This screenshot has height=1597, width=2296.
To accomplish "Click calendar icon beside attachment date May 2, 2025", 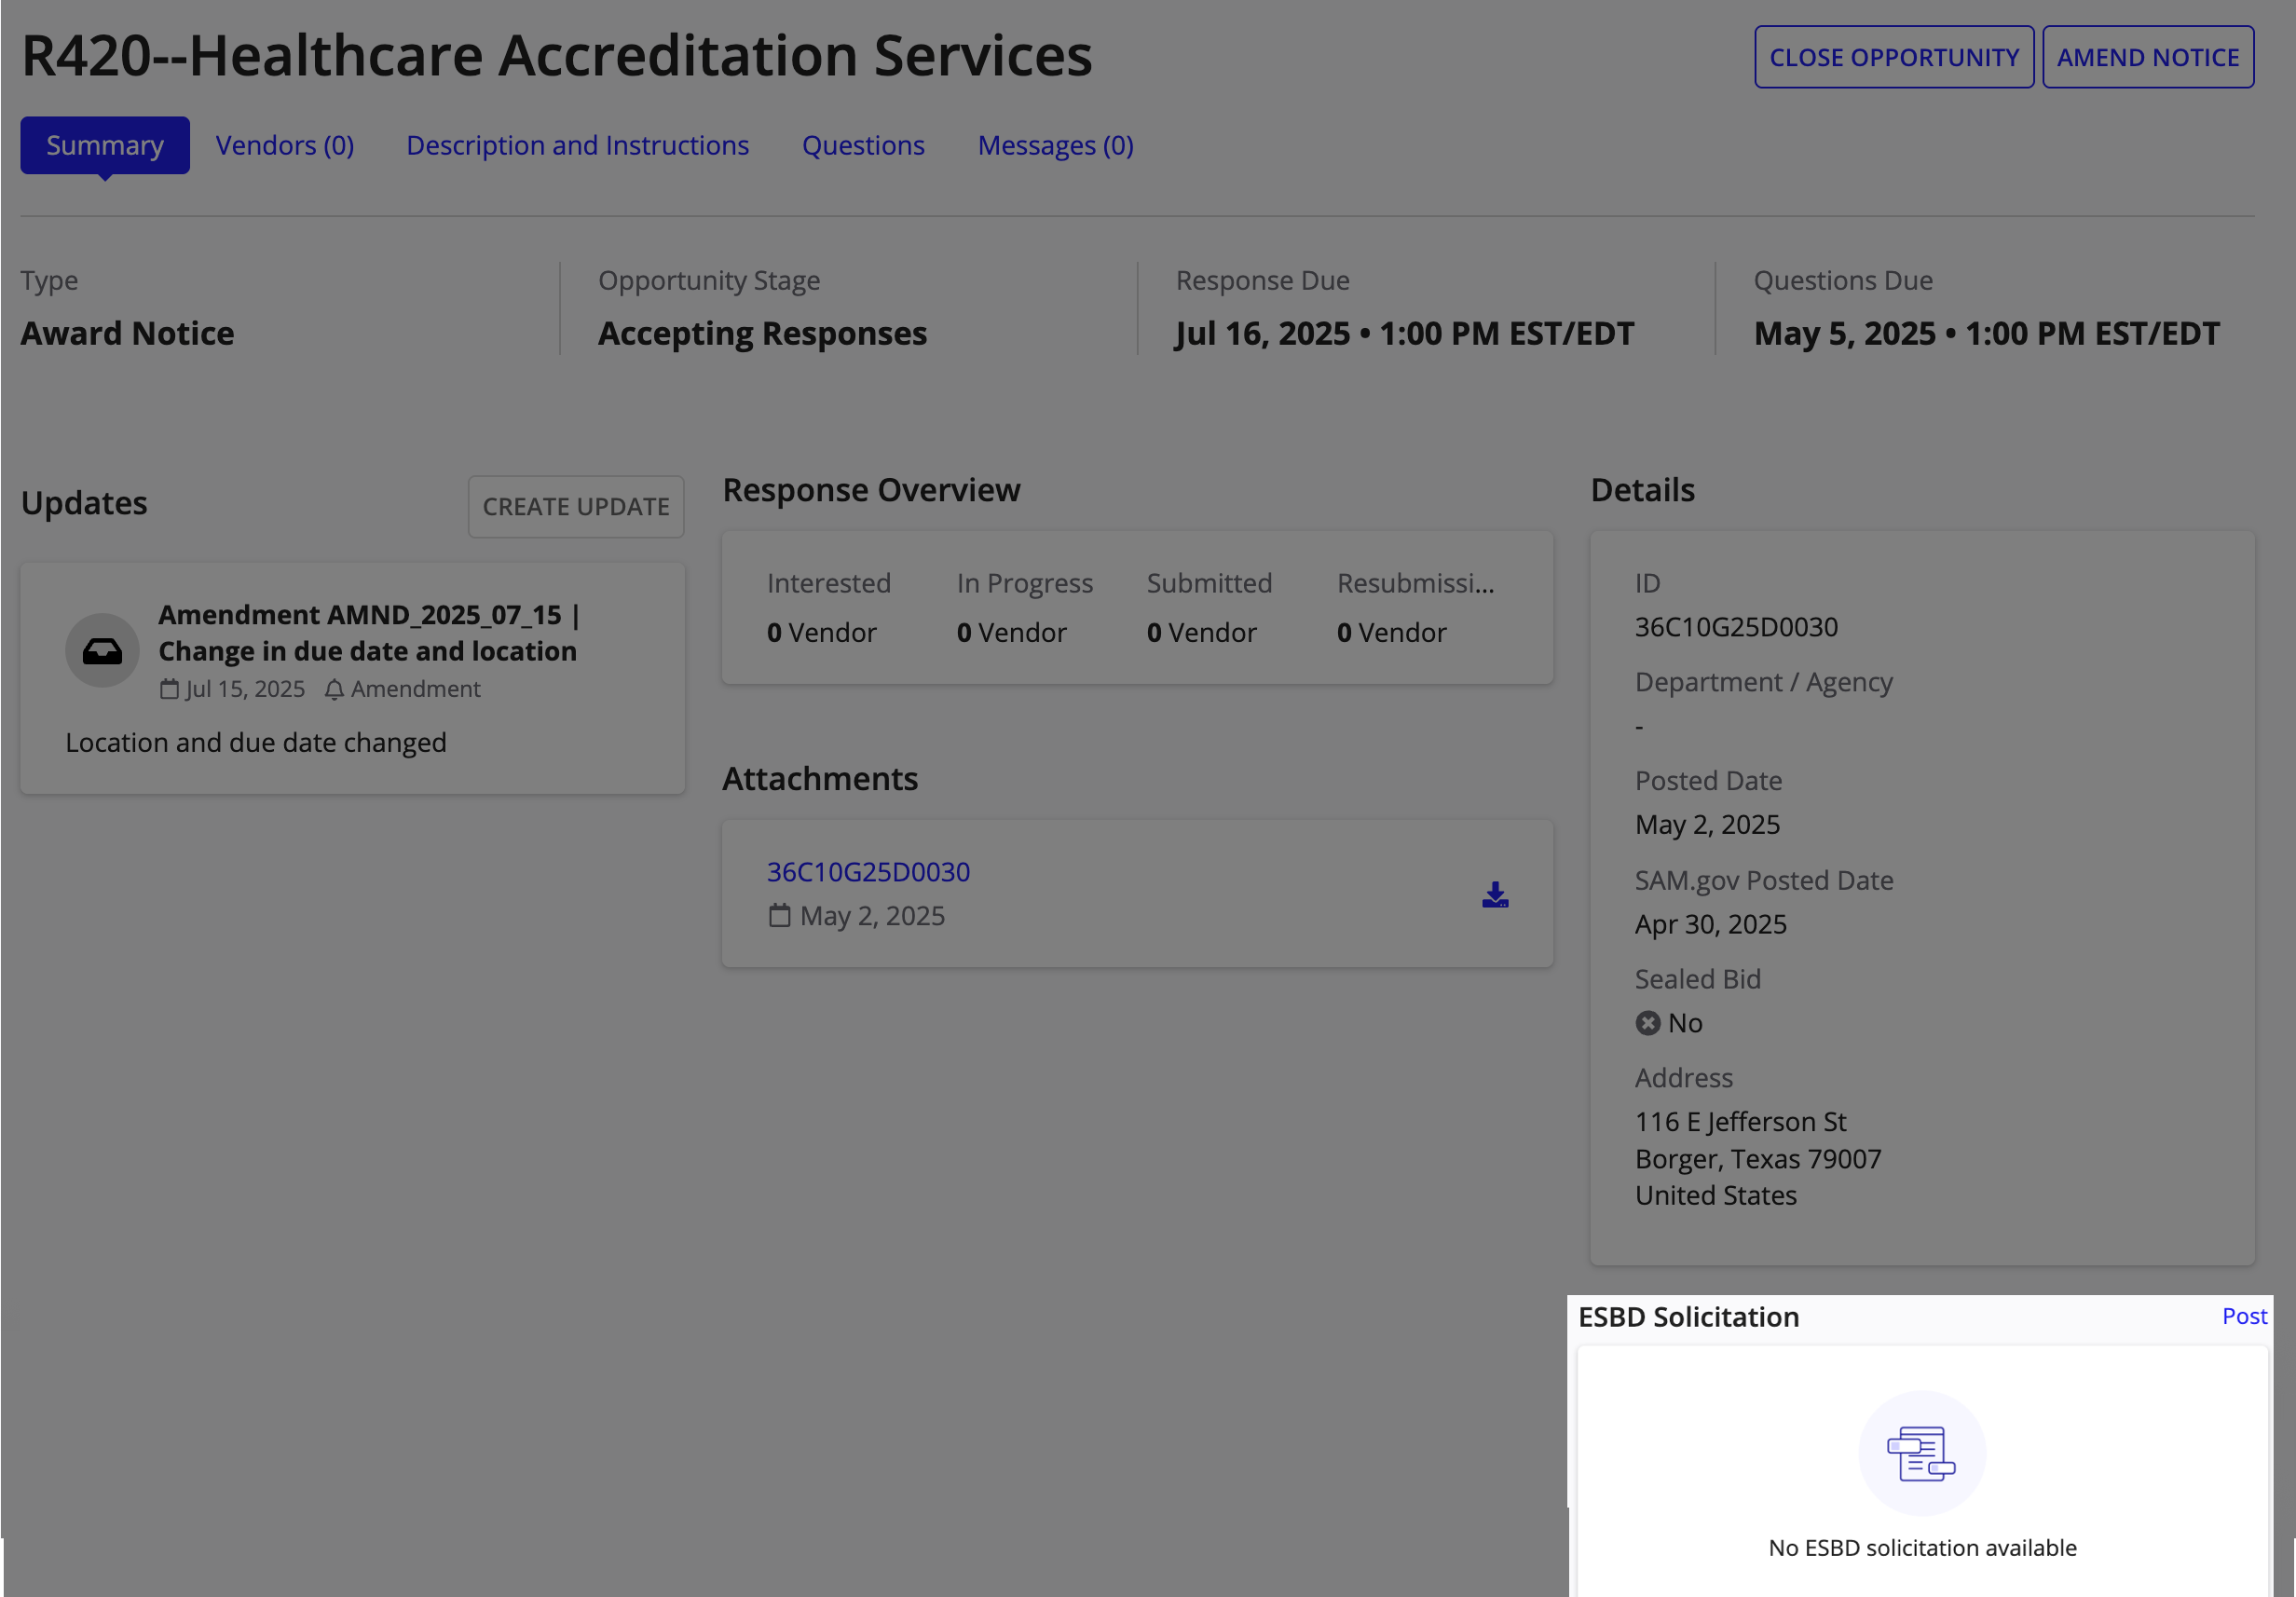I will [x=779, y=915].
